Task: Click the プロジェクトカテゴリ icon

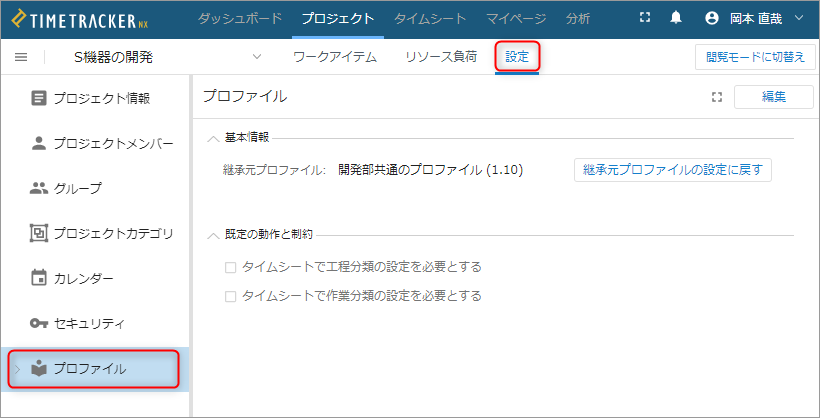Action: 39,233
